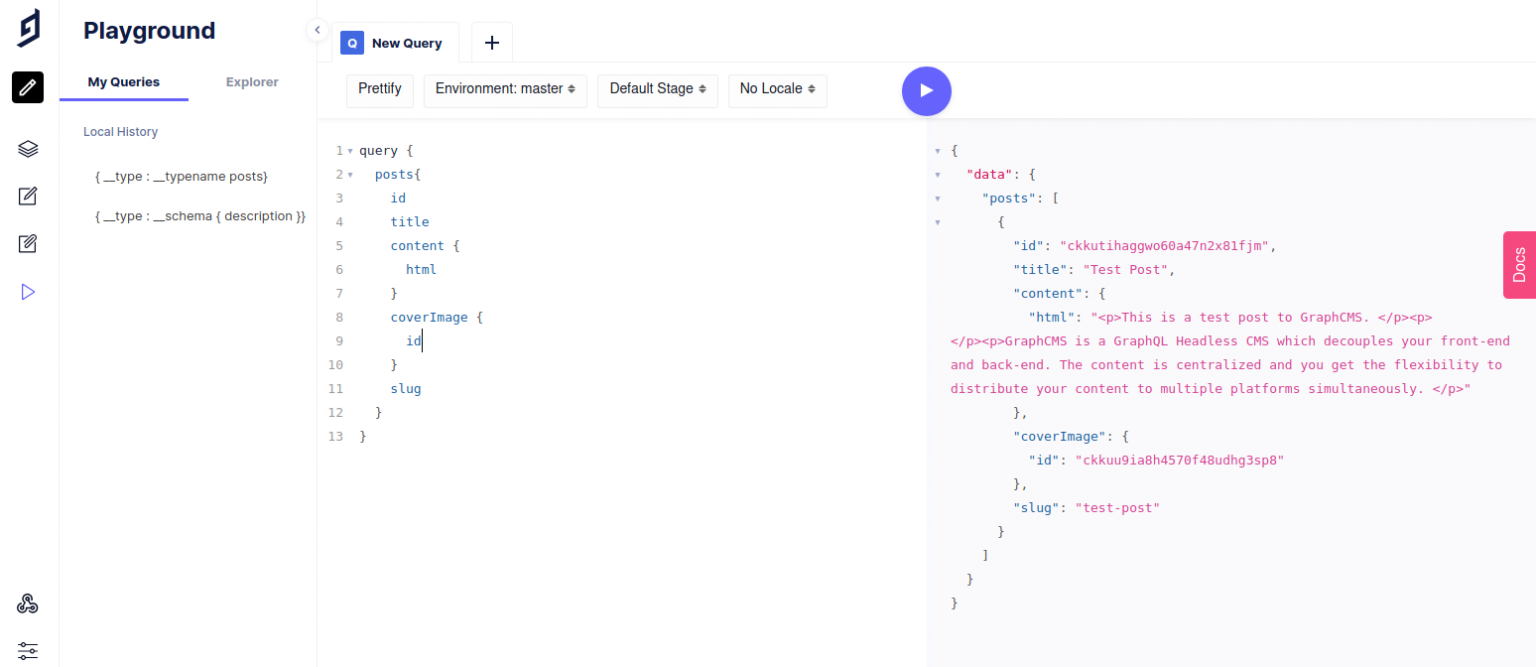This screenshot has height=667, width=1536.
Task: Open the Environment: master dropdown
Action: coord(505,90)
